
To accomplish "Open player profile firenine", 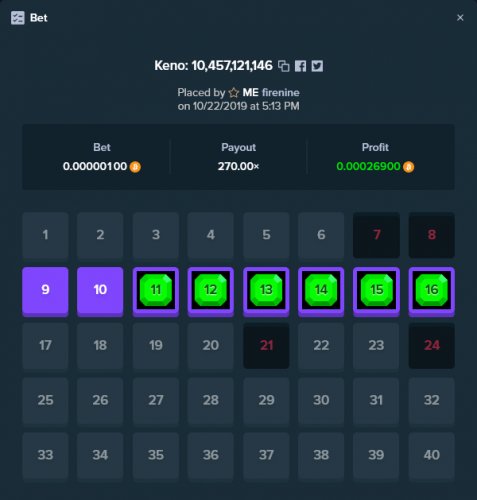I will pyautogui.click(x=281, y=92).
